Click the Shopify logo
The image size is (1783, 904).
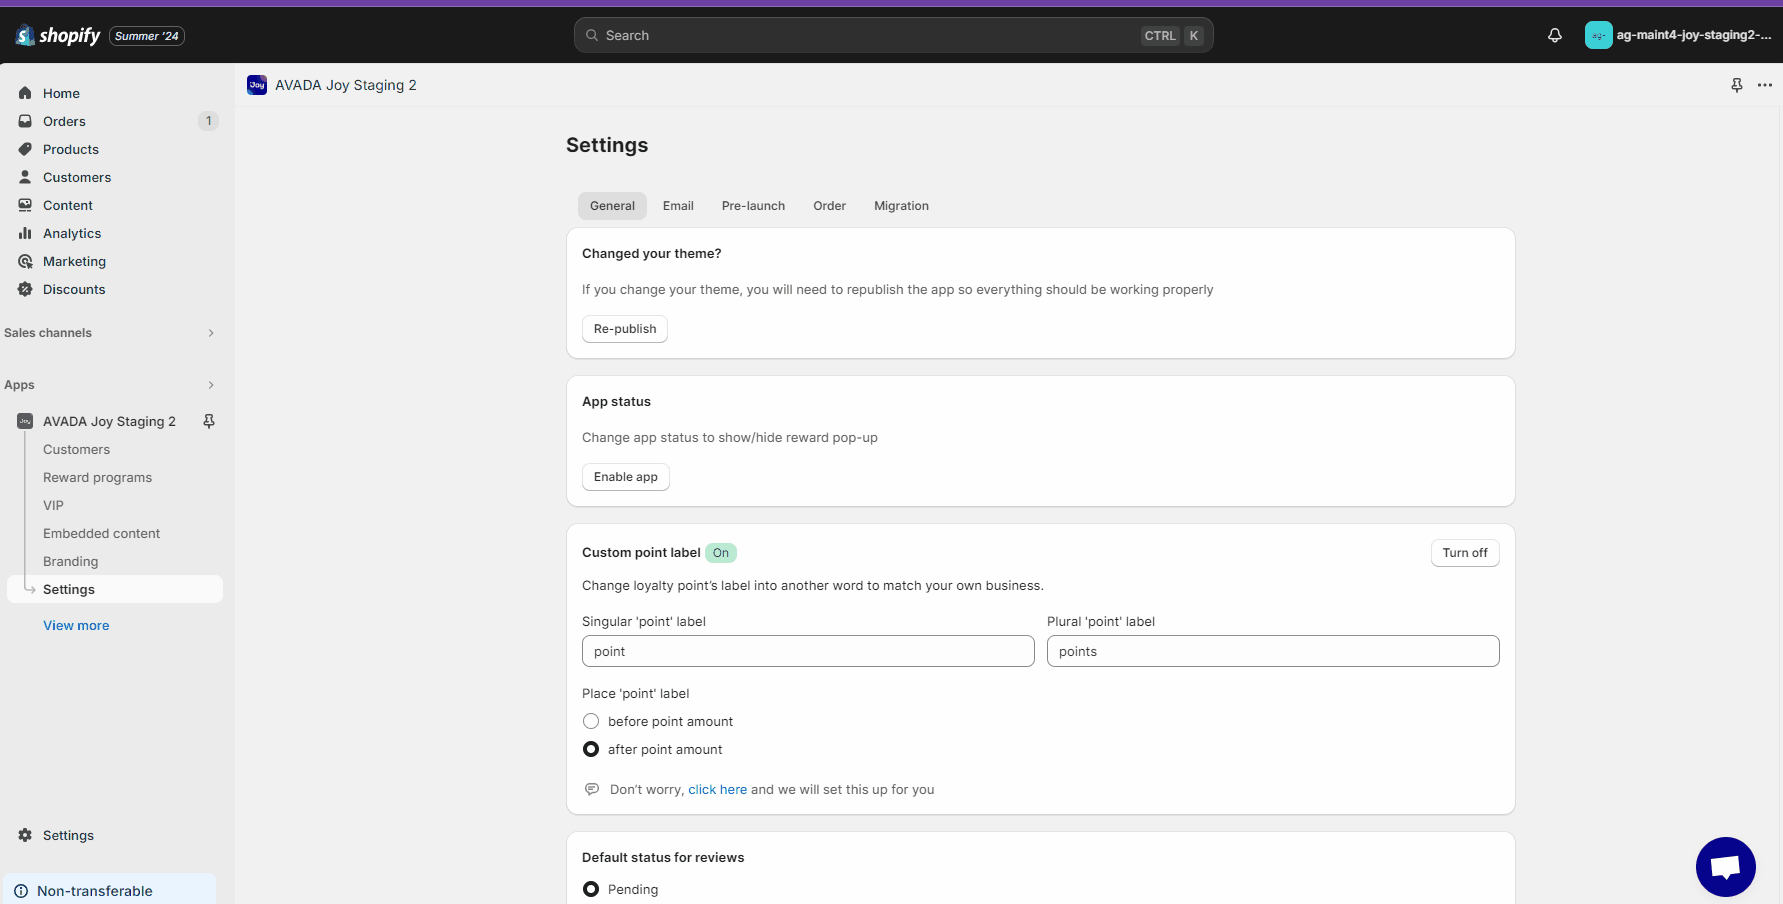(58, 36)
